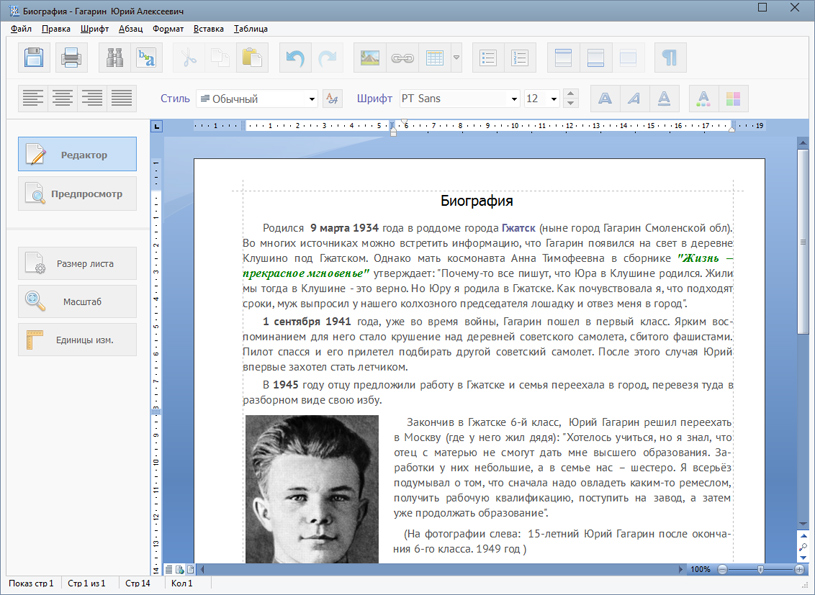Select the Редактор mode button
The width and height of the screenshot is (815, 595).
[x=77, y=154]
